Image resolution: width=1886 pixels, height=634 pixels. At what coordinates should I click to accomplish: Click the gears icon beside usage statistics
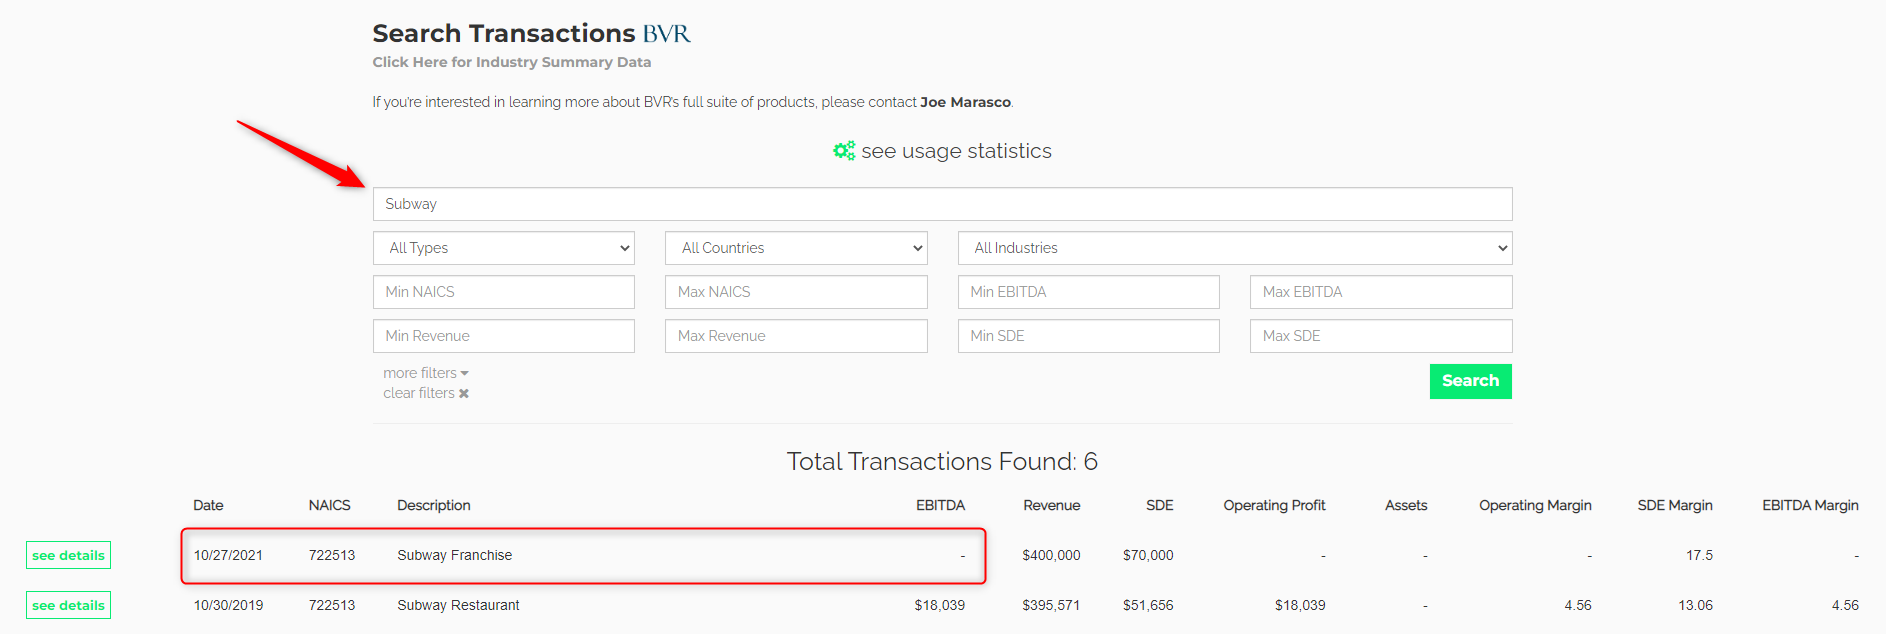844,151
